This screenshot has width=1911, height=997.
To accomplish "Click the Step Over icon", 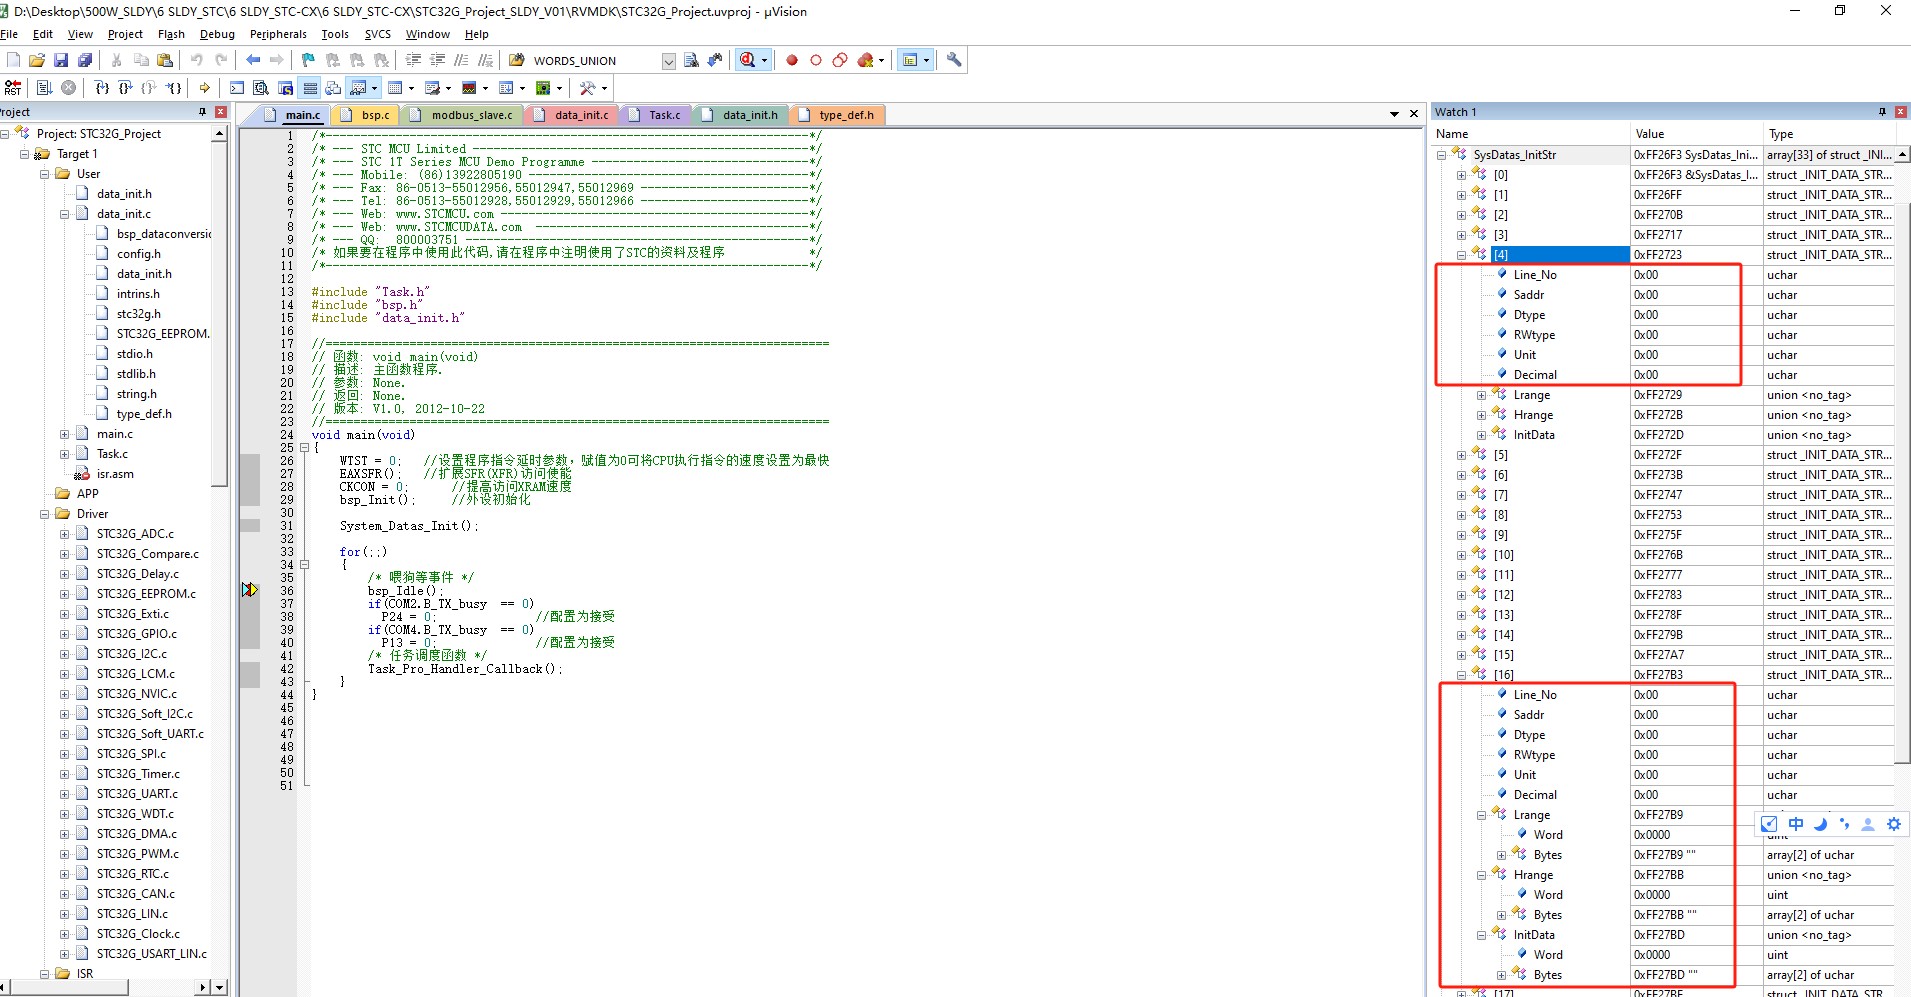I will [125, 88].
